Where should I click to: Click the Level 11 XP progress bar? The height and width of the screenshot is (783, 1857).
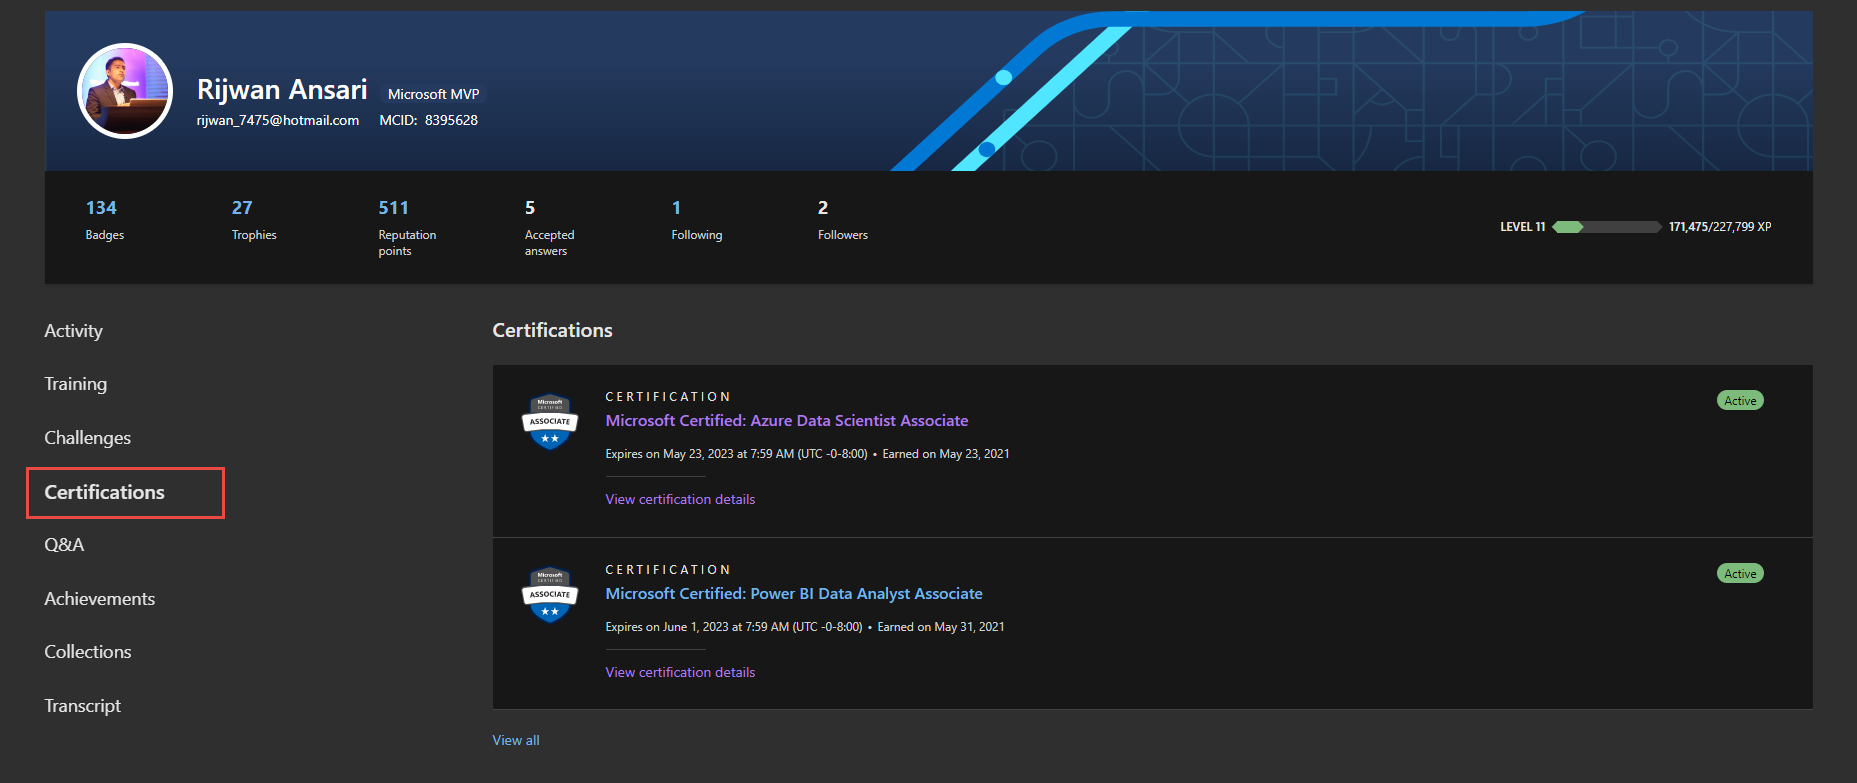click(x=1607, y=227)
